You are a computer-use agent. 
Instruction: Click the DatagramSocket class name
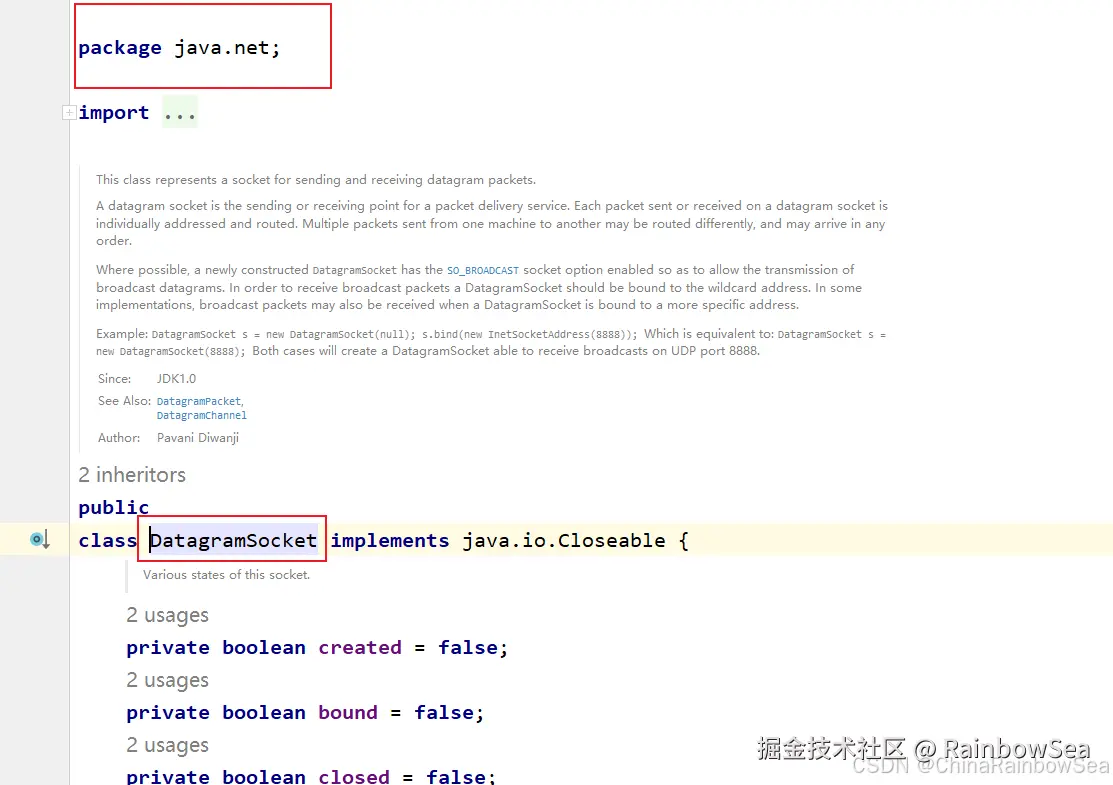234,540
